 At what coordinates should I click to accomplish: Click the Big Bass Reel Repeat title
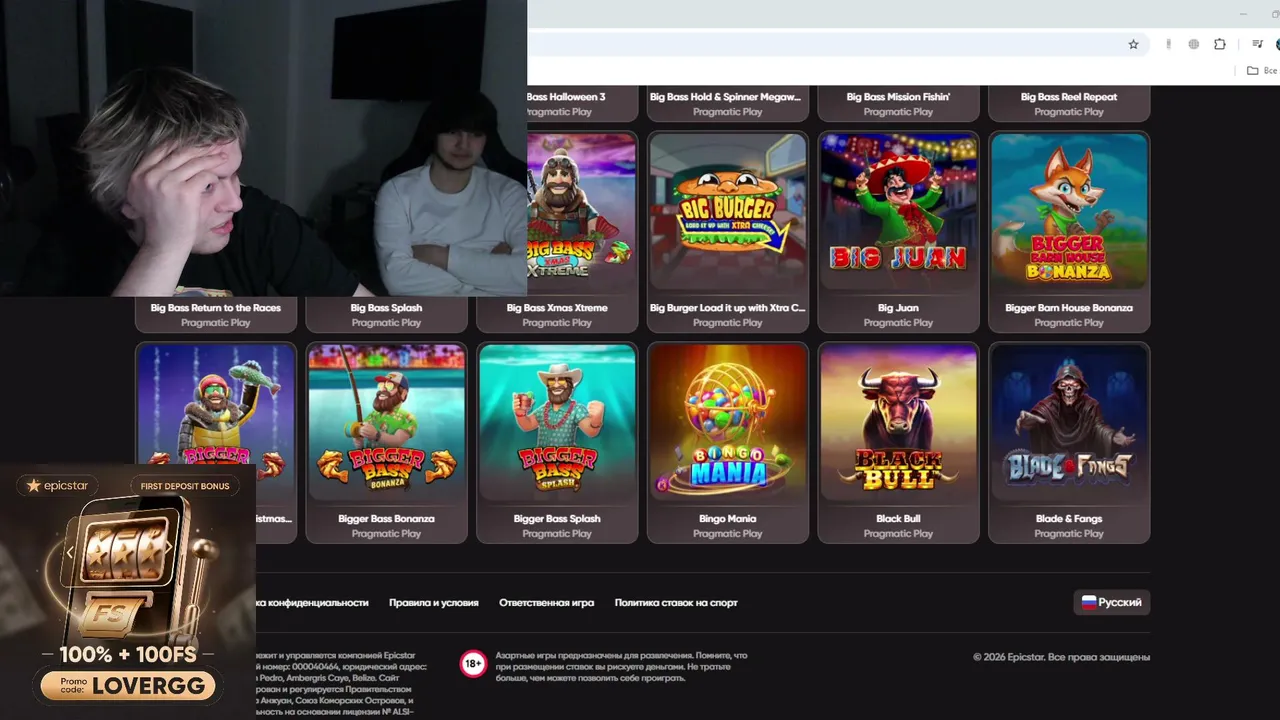(1069, 97)
